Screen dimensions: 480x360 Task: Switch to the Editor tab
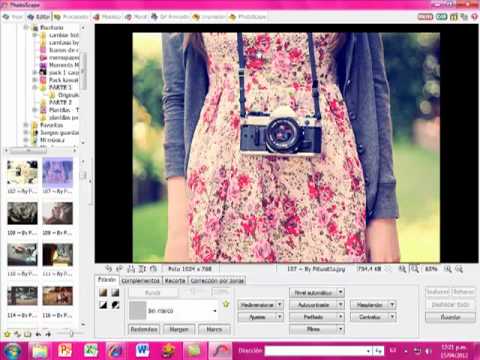pos(39,17)
